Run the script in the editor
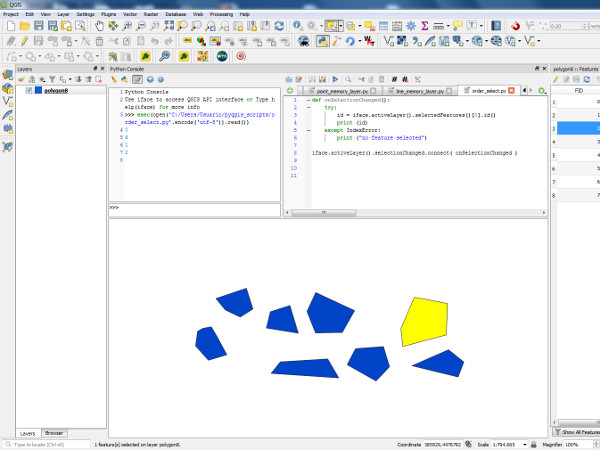 [335, 79]
